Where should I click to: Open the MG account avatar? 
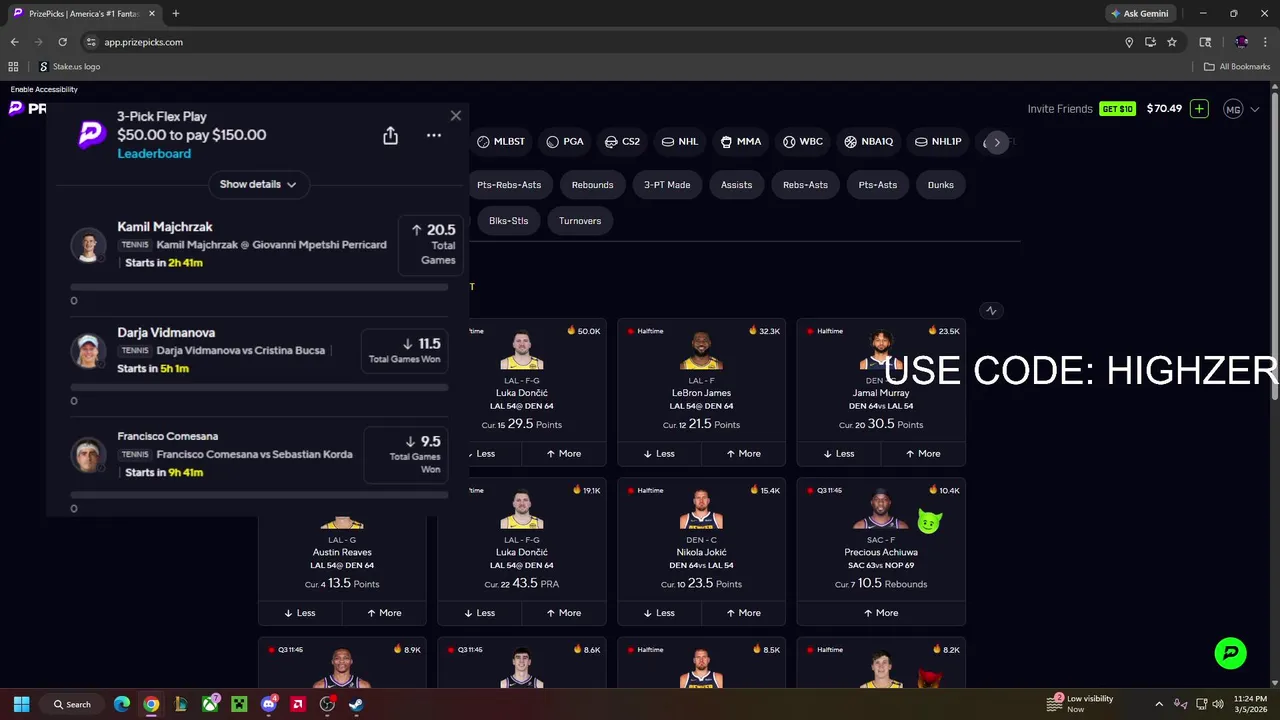click(1233, 109)
